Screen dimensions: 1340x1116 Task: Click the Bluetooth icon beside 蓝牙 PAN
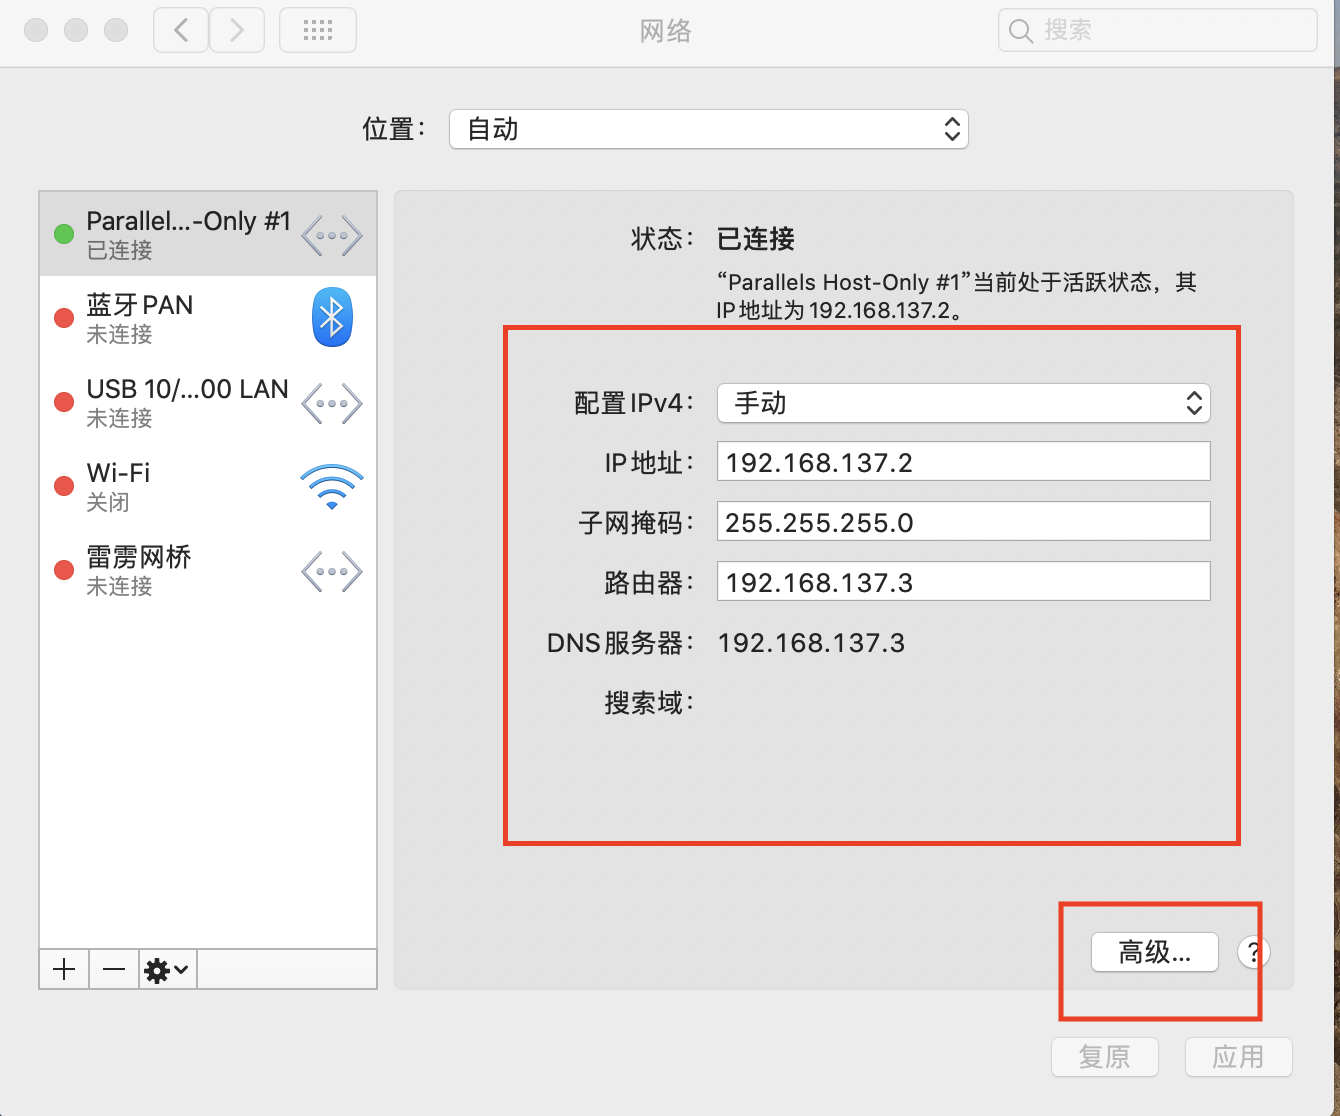[332, 317]
